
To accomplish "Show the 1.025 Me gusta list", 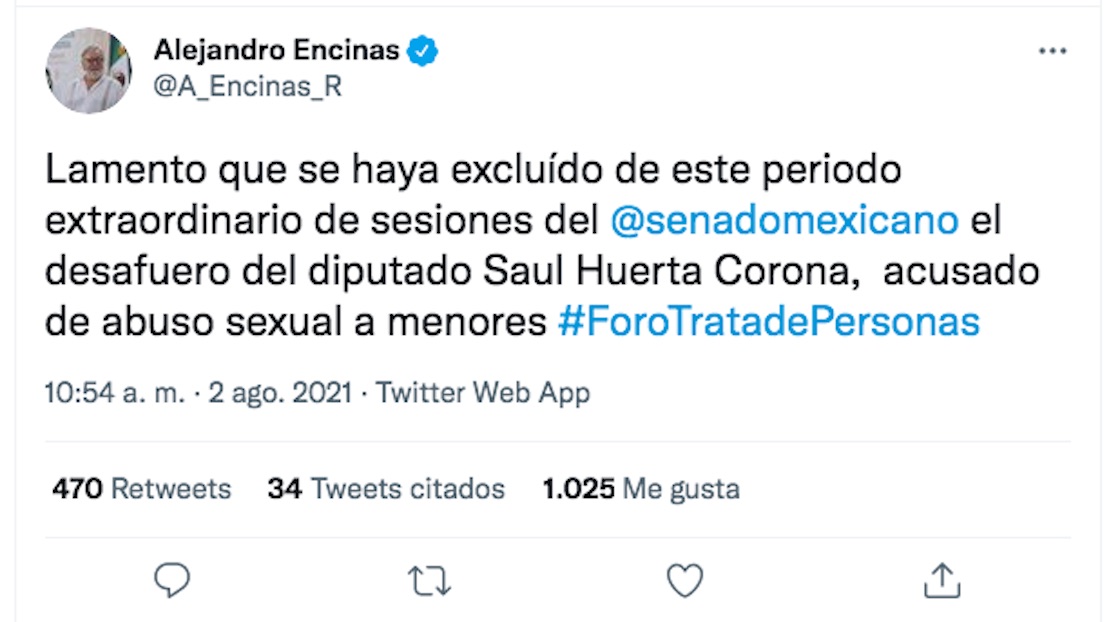I will coord(641,489).
